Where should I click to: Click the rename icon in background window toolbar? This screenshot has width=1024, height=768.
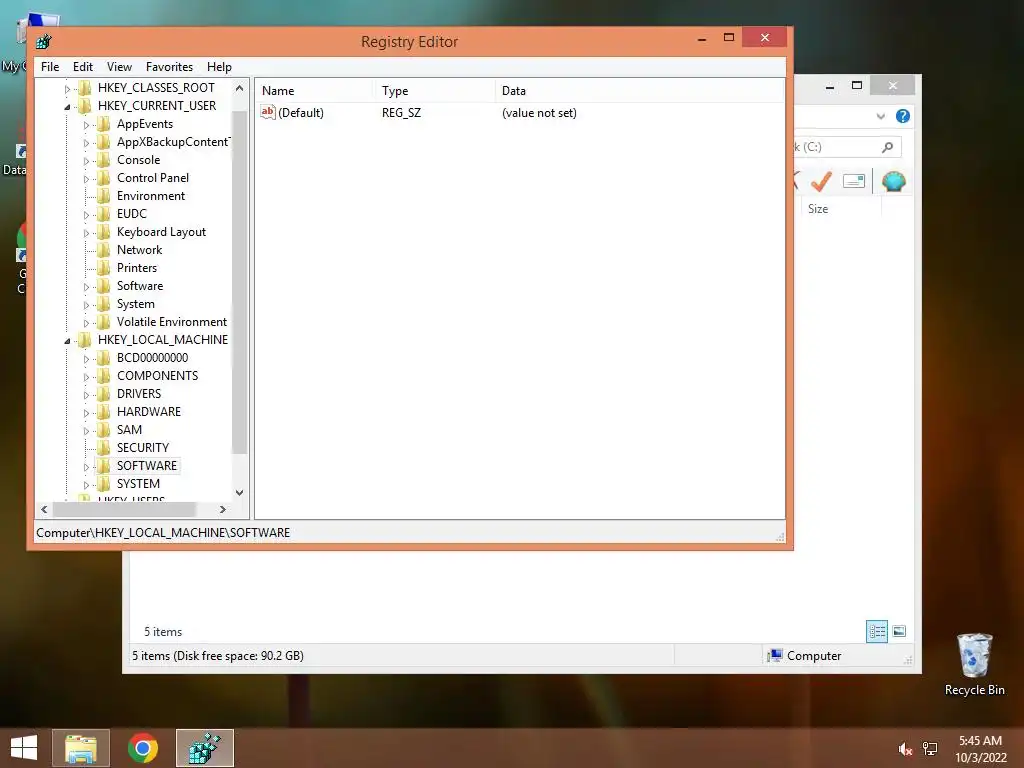854,181
